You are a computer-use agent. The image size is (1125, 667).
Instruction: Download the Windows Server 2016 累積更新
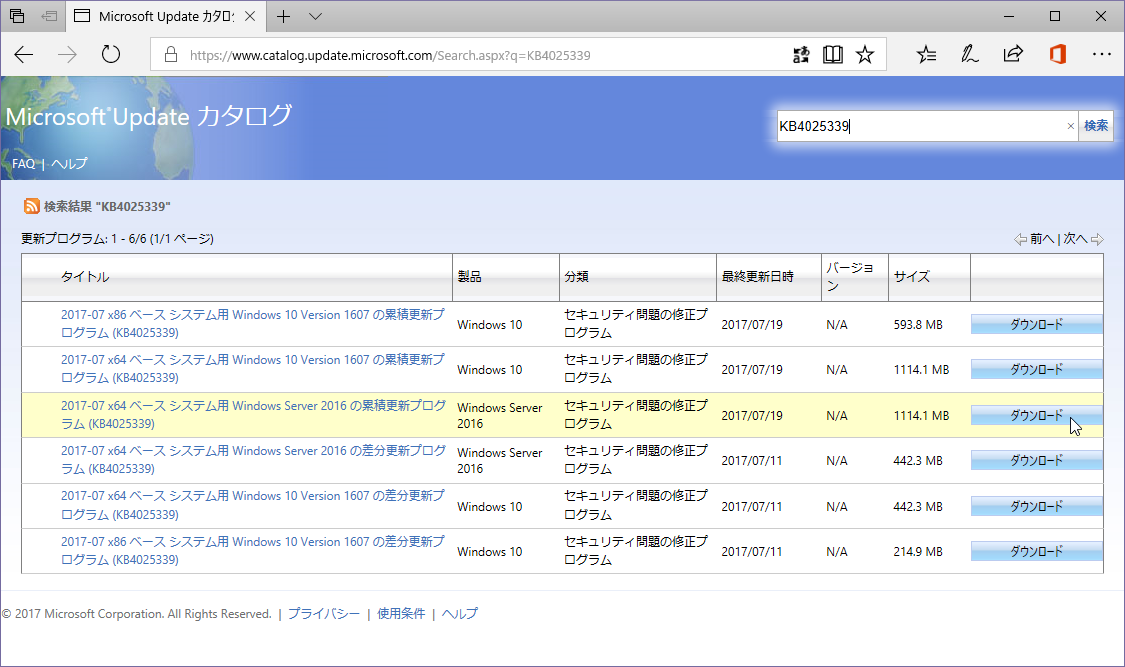pos(1037,415)
